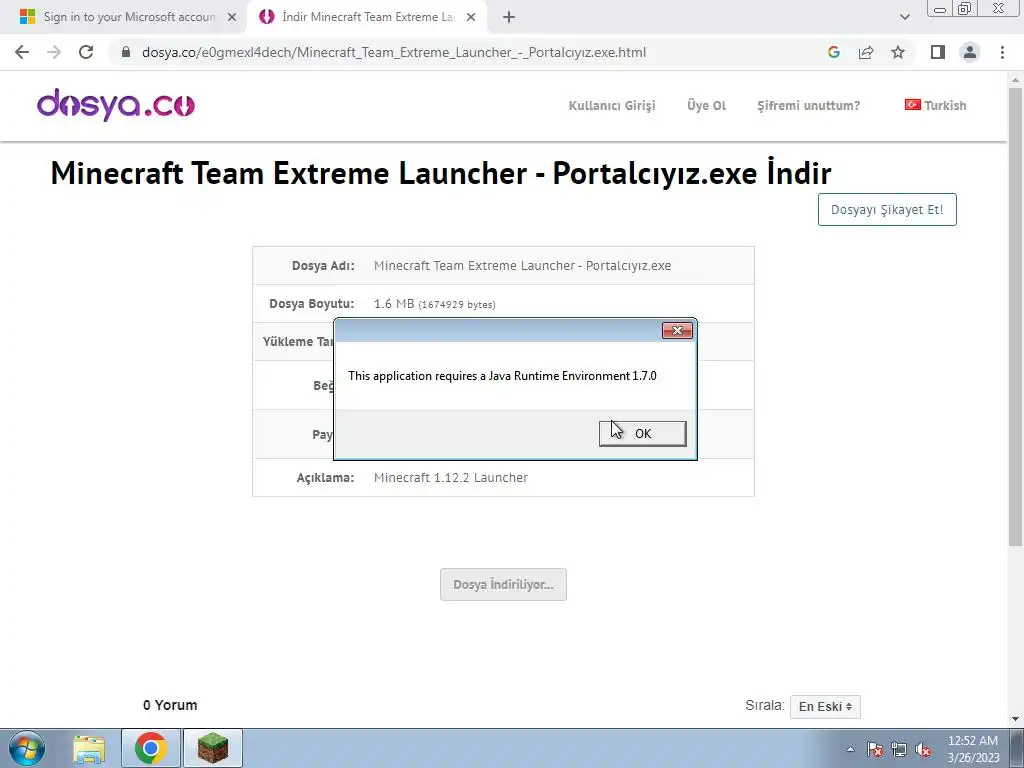This screenshot has width=1024, height=768.
Task: Click the Şifremi unuttum? link
Action: (x=808, y=105)
